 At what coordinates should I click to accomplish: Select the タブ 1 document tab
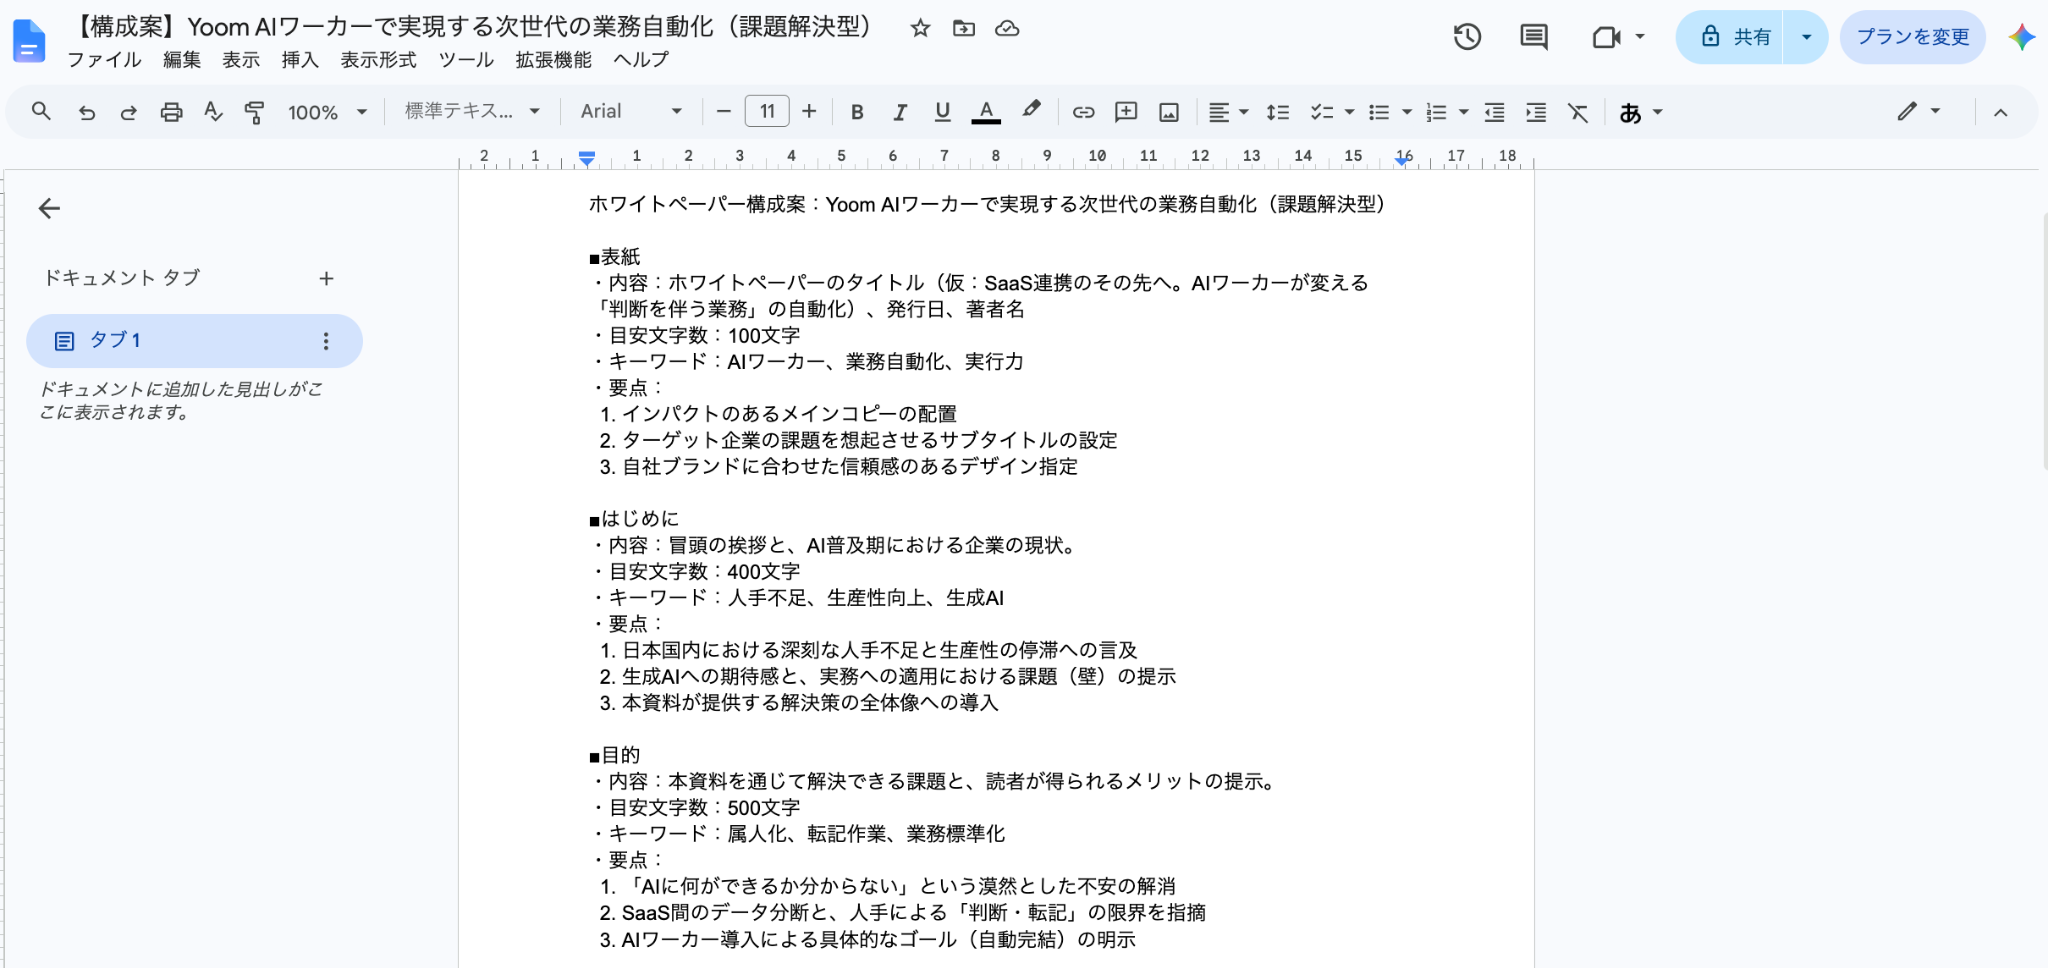[194, 341]
